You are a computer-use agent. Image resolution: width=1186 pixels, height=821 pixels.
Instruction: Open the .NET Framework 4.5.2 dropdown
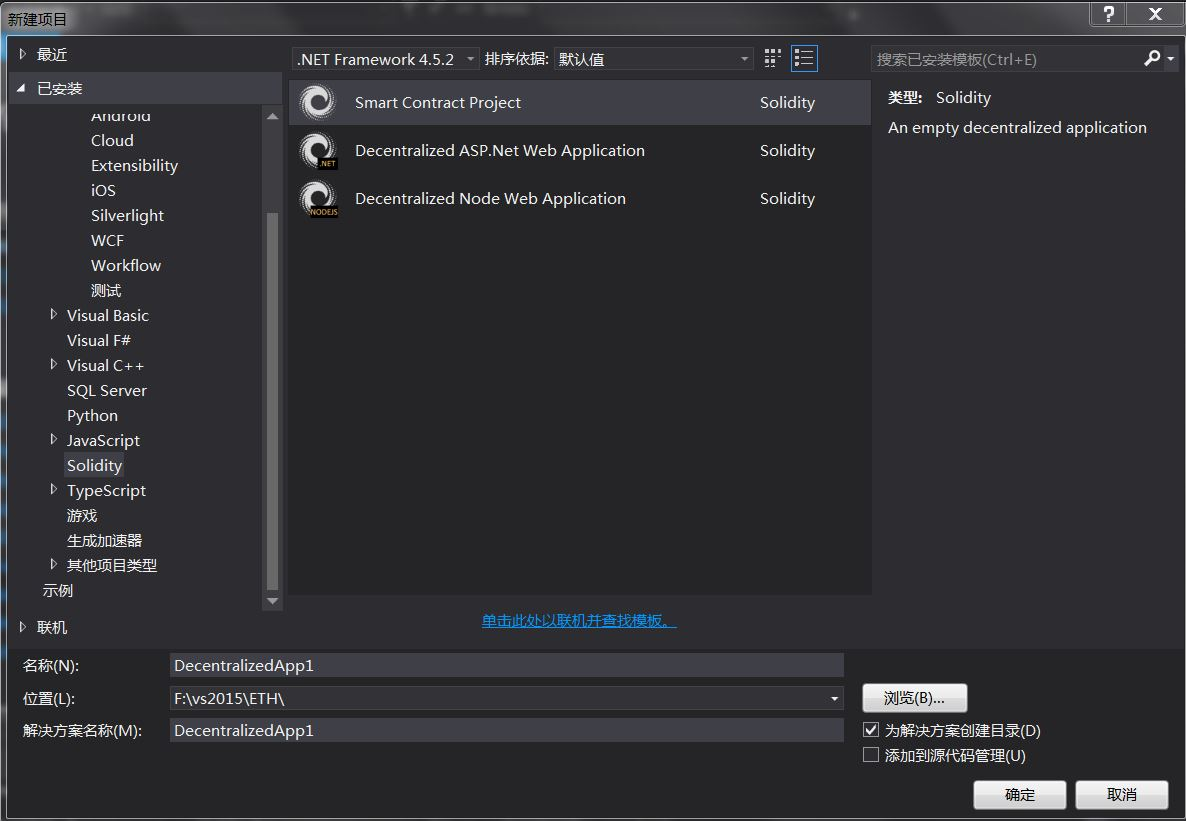(386, 59)
